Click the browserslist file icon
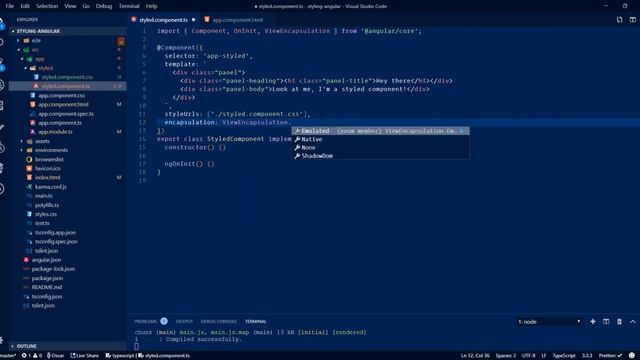The height and width of the screenshot is (360, 640). [29, 160]
